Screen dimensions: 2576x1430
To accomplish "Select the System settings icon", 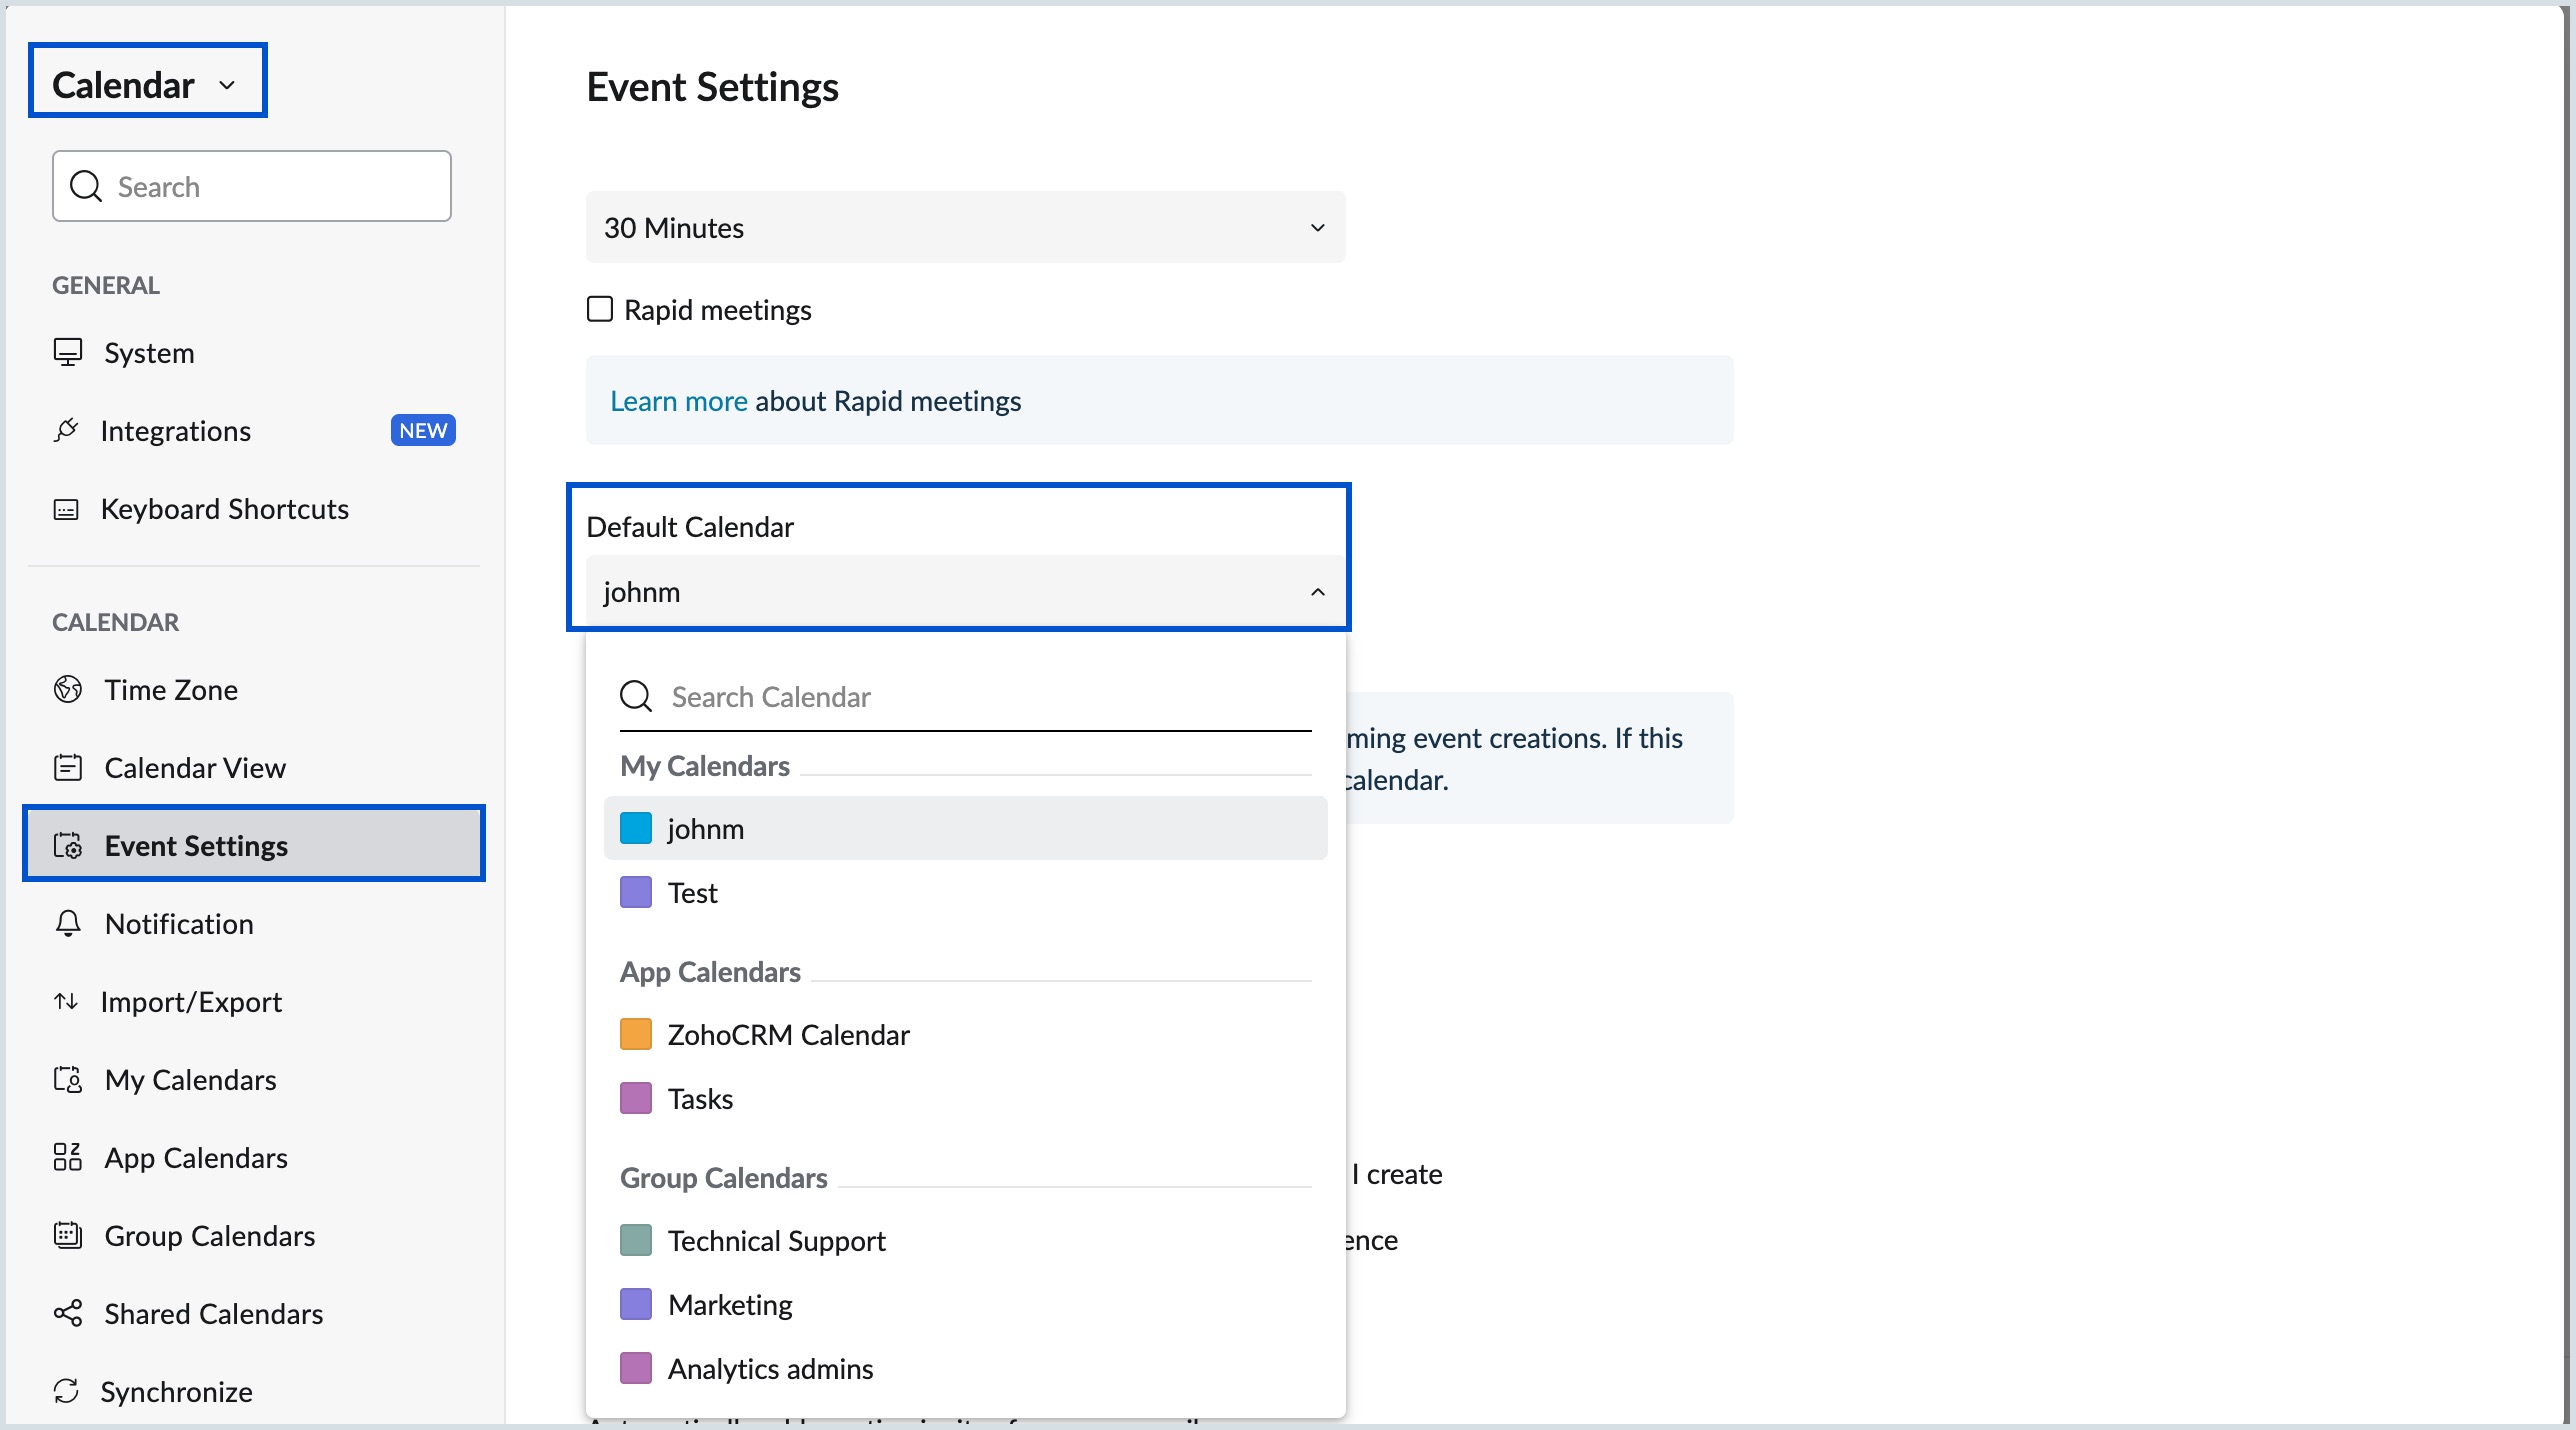I will coord(67,352).
